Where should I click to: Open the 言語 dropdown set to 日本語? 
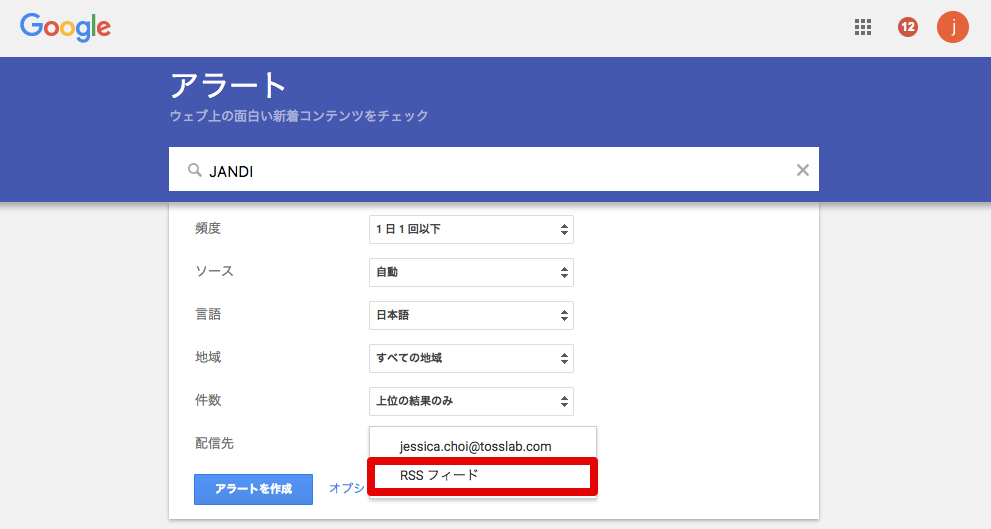pos(471,315)
